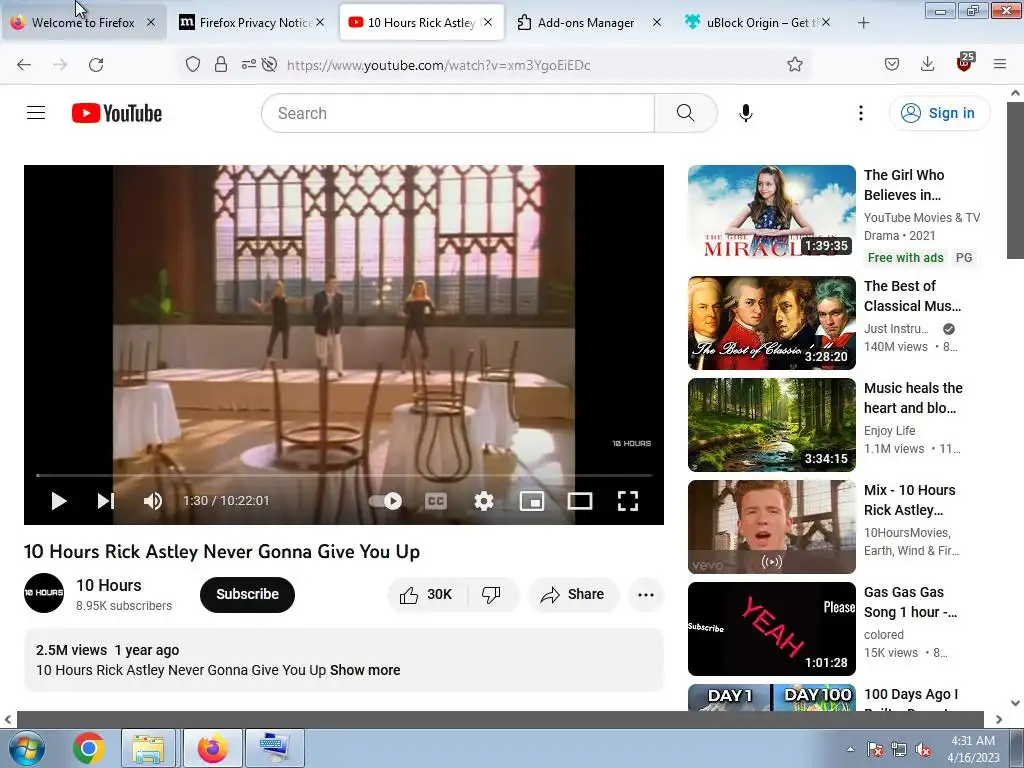
Task: Toggle subtitles with the CC button
Action: tap(436, 501)
